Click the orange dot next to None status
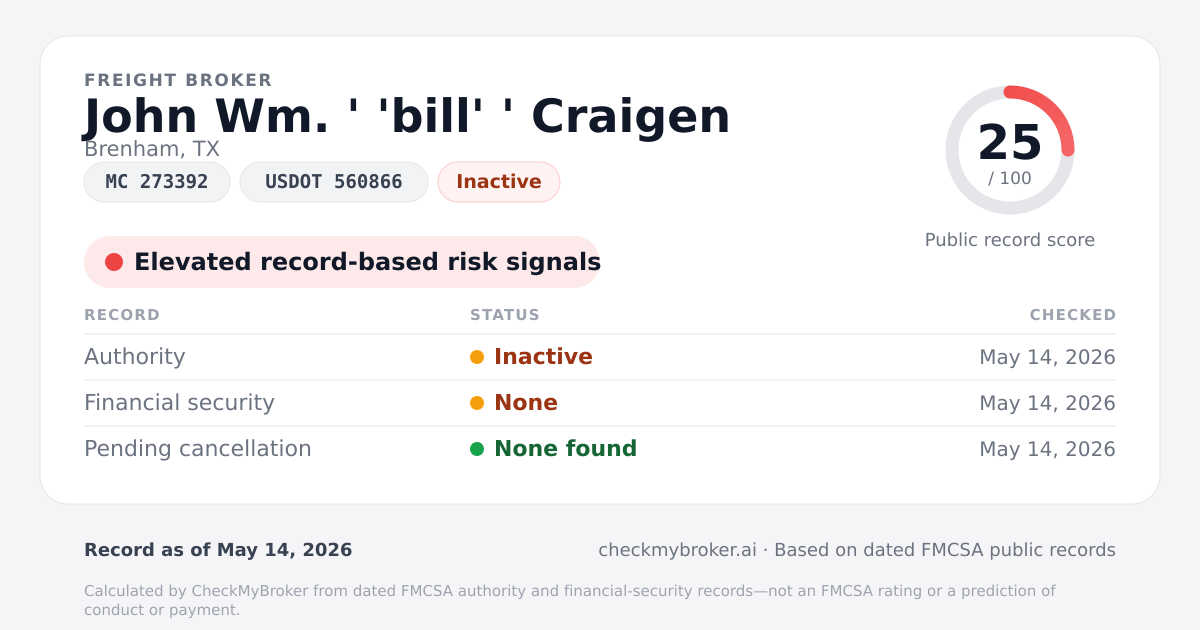1200x630 pixels. (477, 403)
